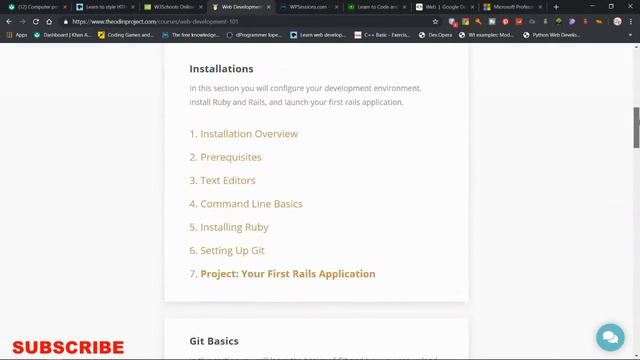Open the Chrome three-dot menu
This screenshot has width=640, height=360.
631,22
